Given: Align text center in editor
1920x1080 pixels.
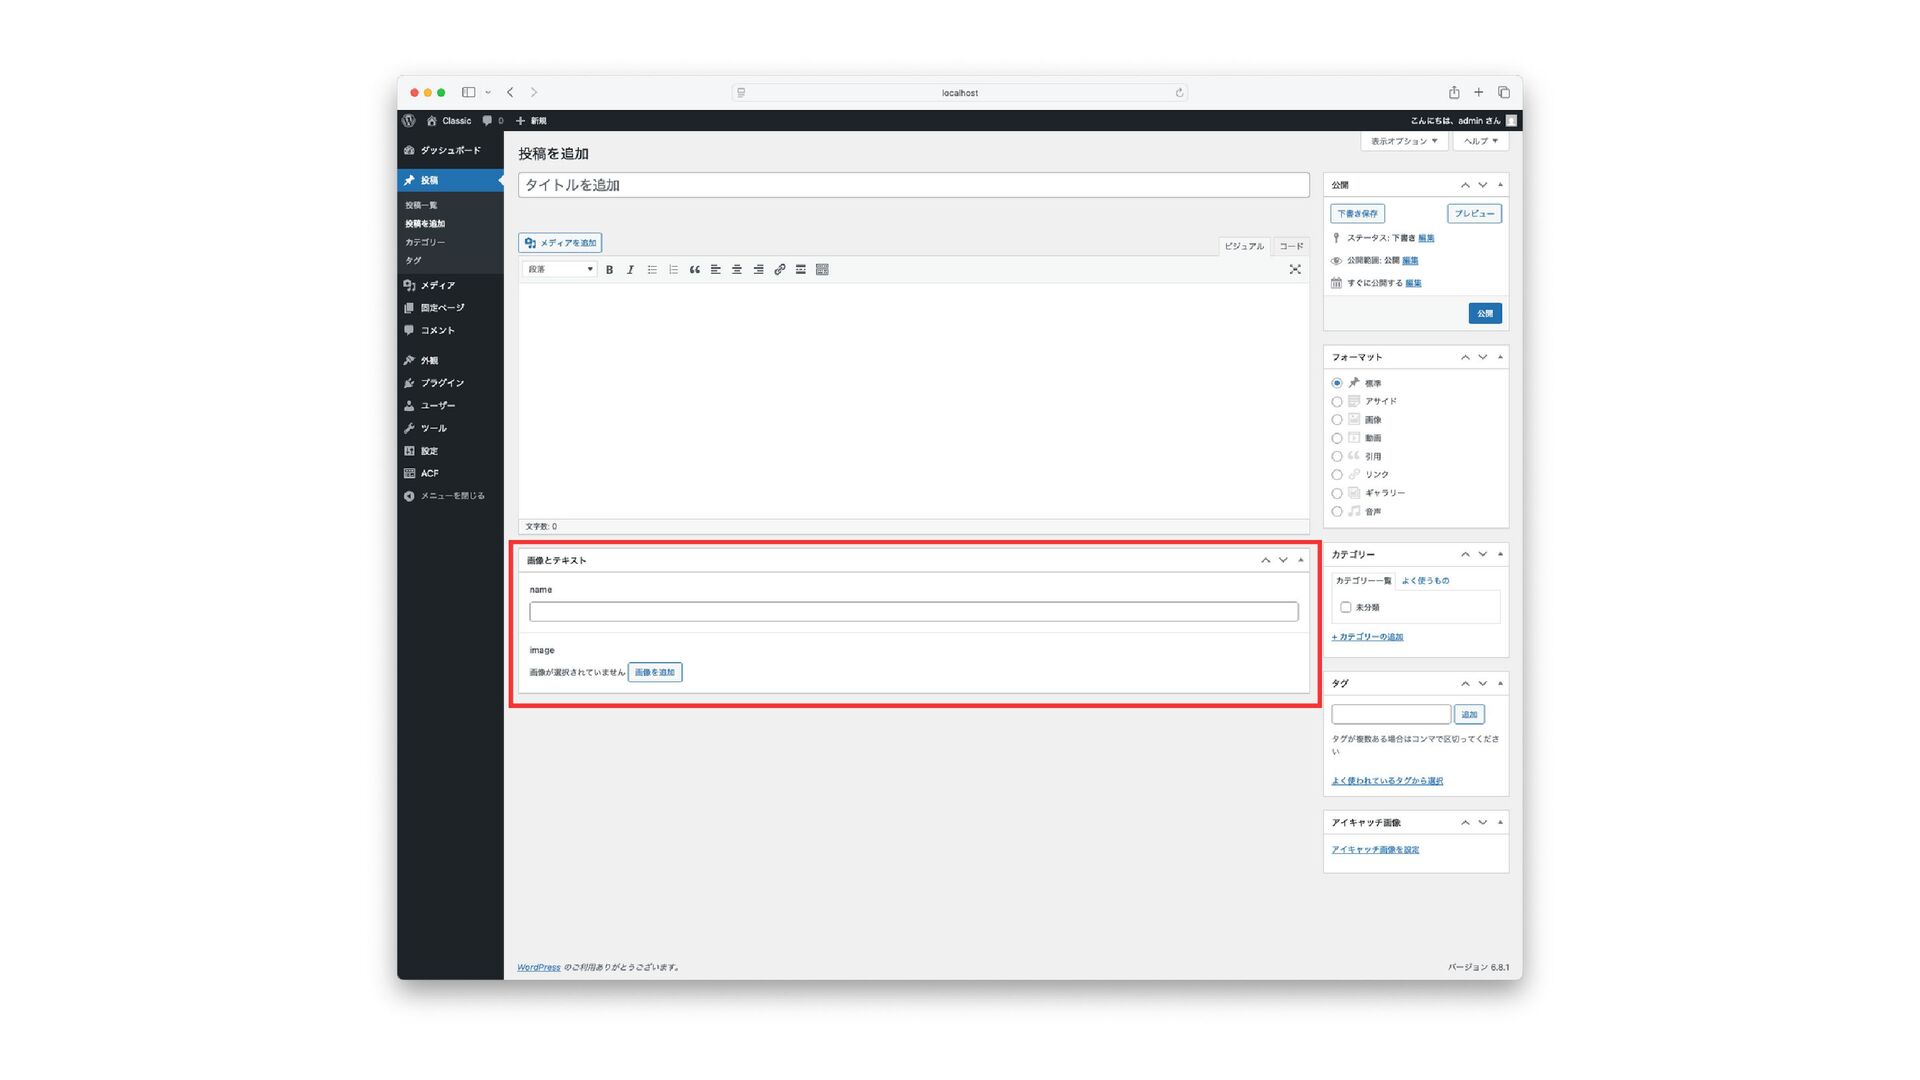Looking at the screenshot, I should click(x=737, y=270).
